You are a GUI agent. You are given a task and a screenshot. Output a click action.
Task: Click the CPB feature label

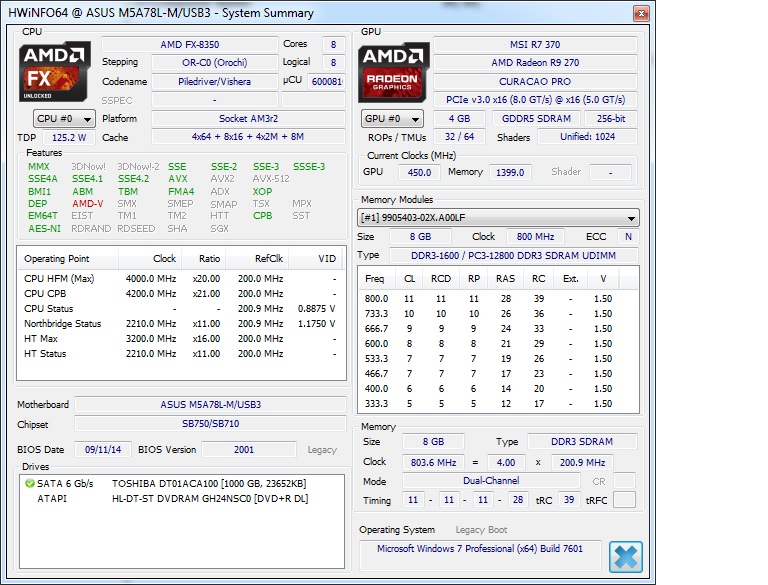click(x=263, y=216)
